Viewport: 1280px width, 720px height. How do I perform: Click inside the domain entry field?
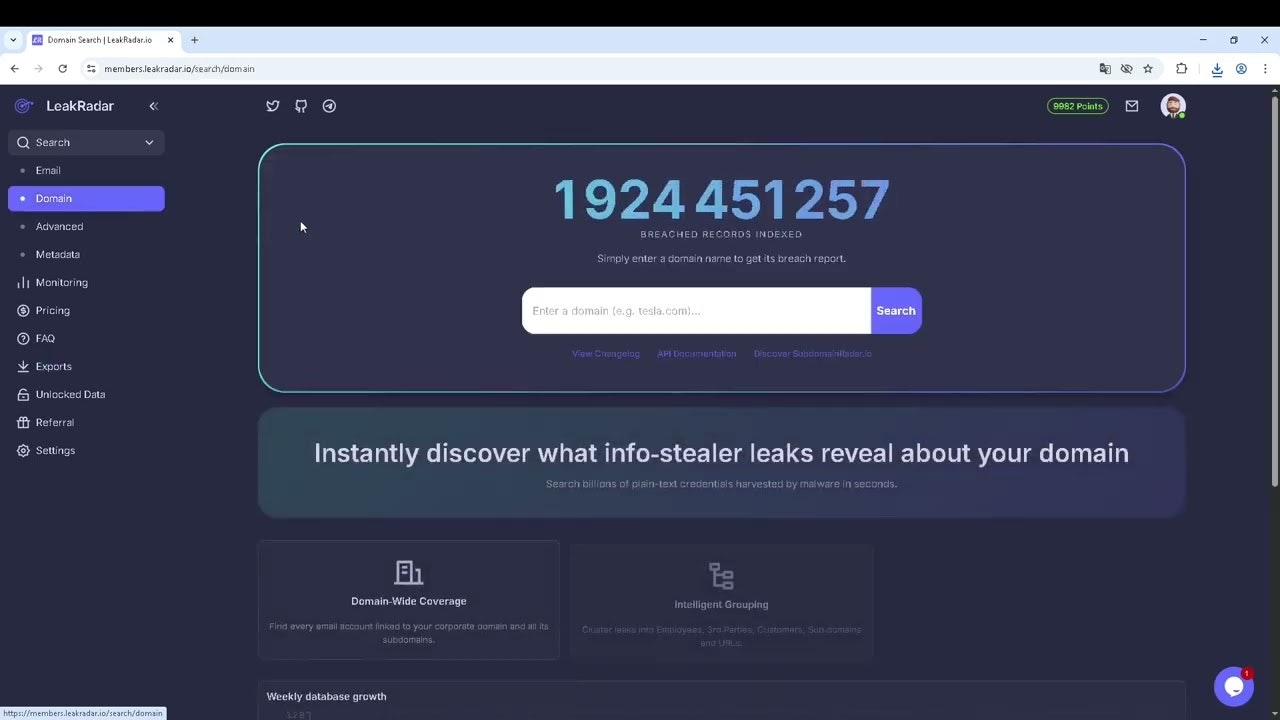coord(690,310)
